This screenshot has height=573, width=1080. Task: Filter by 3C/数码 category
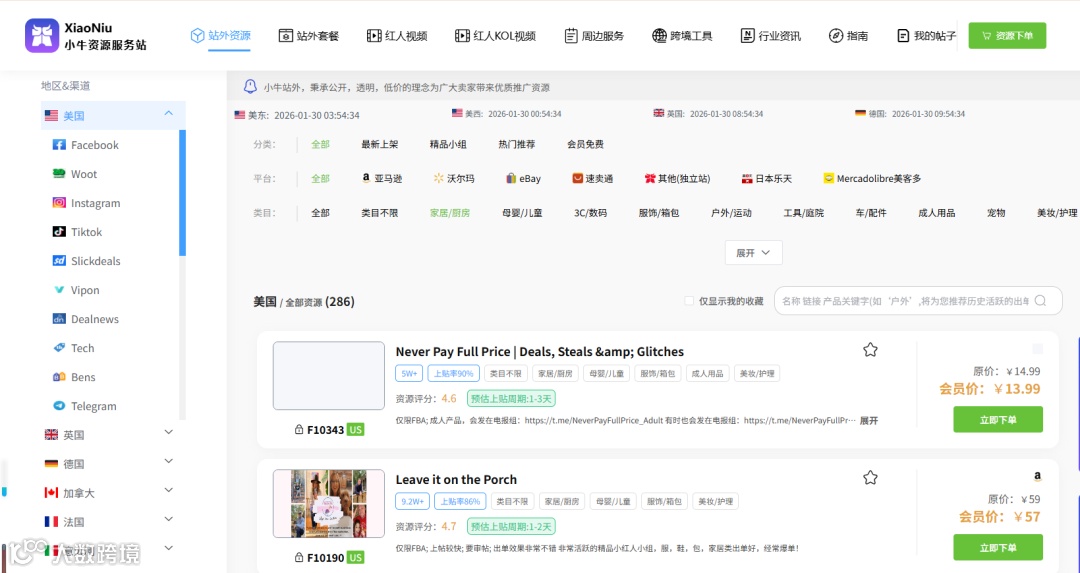coord(590,213)
